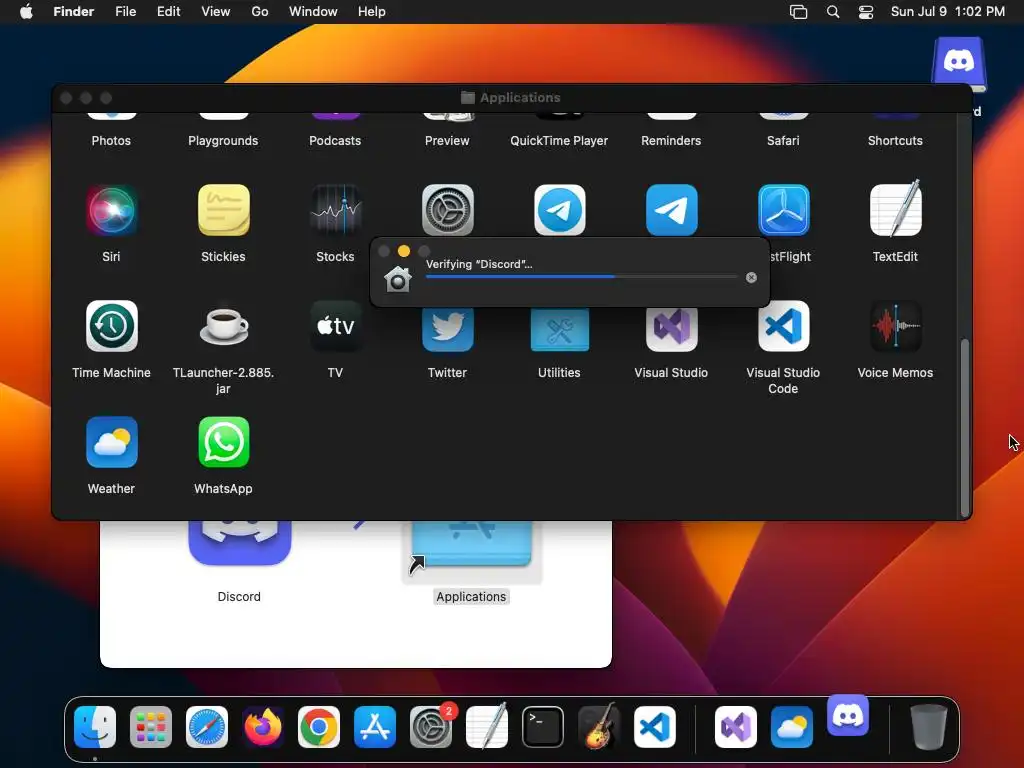Open the TLauncher-2.885.jar file

pyautogui.click(x=223, y=326)
